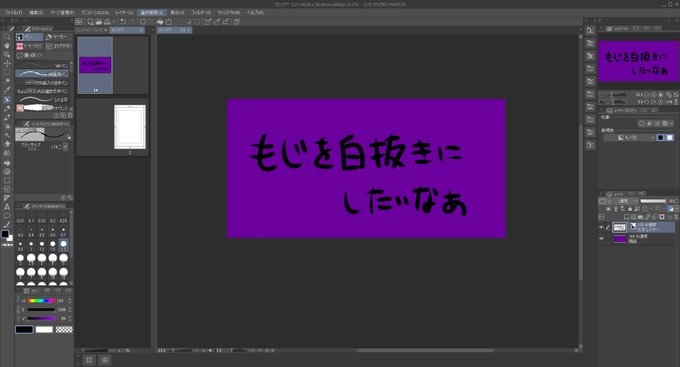This screenshot has width=680, height=367.
Task: Select the Airbrush tool
Action: coord(7,126)
